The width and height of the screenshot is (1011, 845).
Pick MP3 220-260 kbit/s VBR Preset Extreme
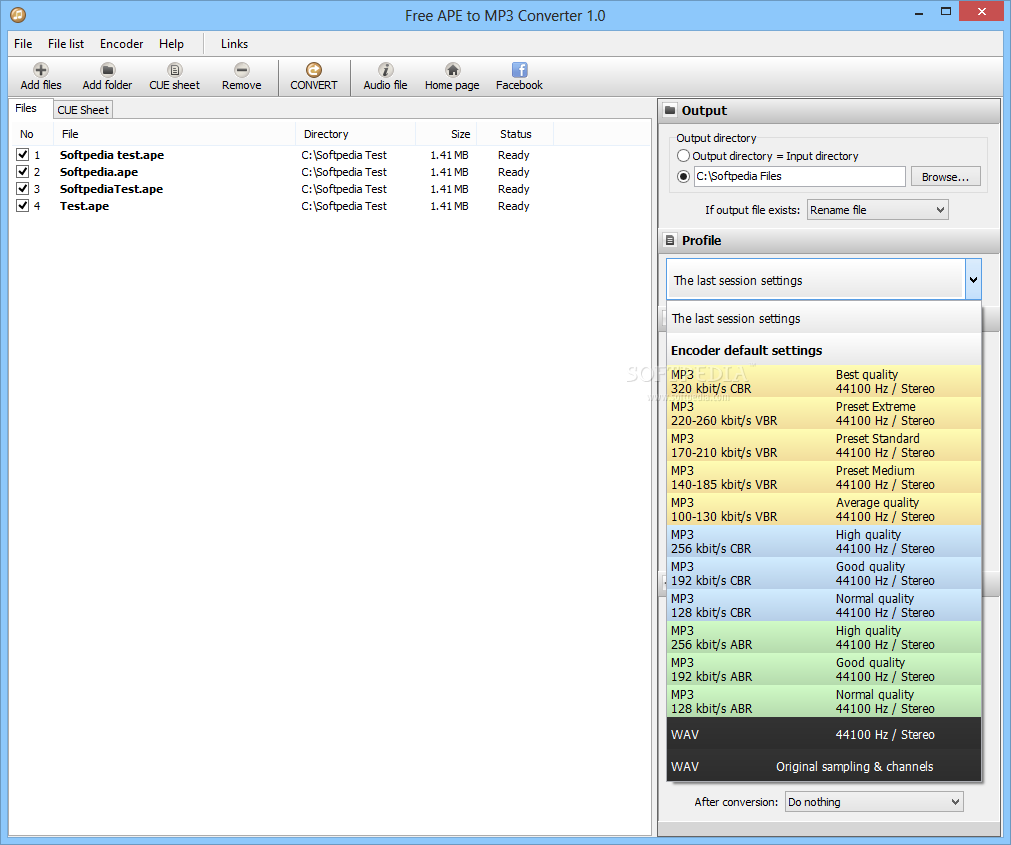coord(824,414)
